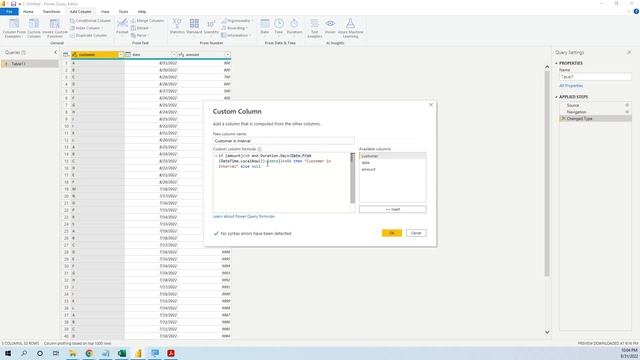This screenshot has height=360, width=640.
Task: Open the Help tab
Action: point(142,12)
